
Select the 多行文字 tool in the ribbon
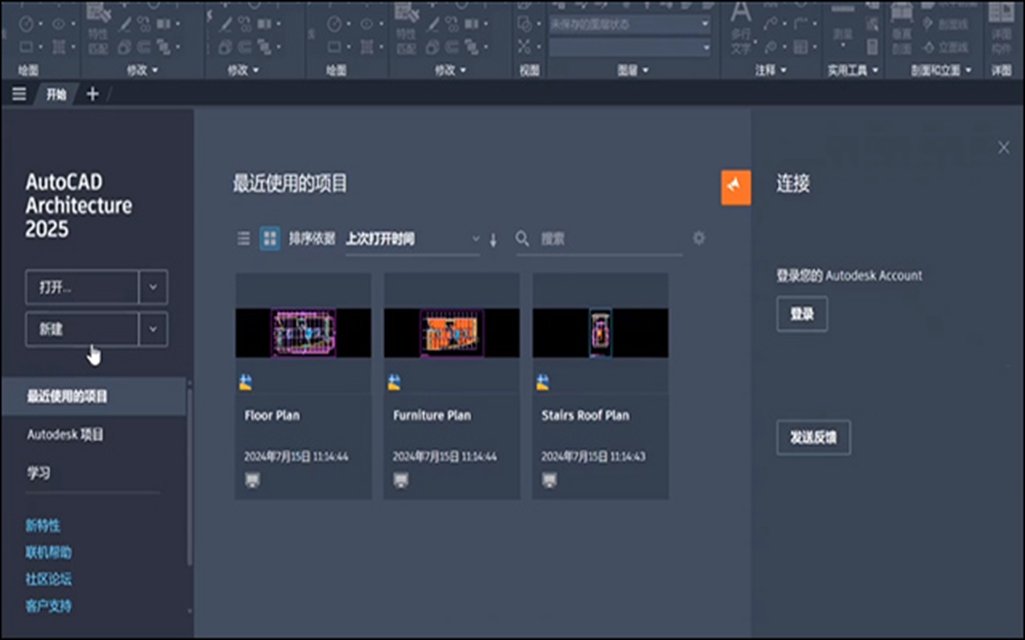pos(741,26)
